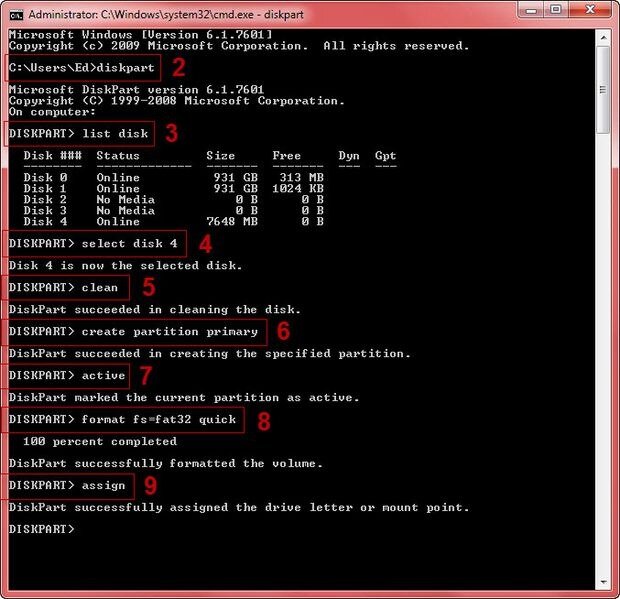Viewport: 620px width, 599px height.
Task: Click the 'Disk 2' No Media row
Action: point(173,199)
